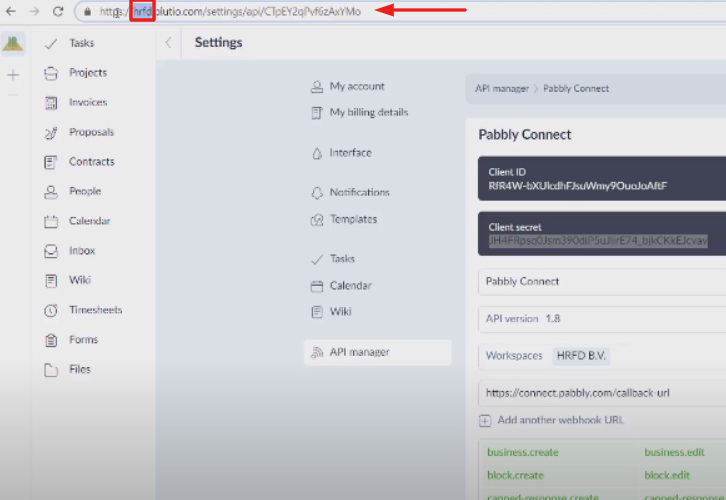Open Notifications settings
This screenshot has width=726, height=500.
pos(359,192)
